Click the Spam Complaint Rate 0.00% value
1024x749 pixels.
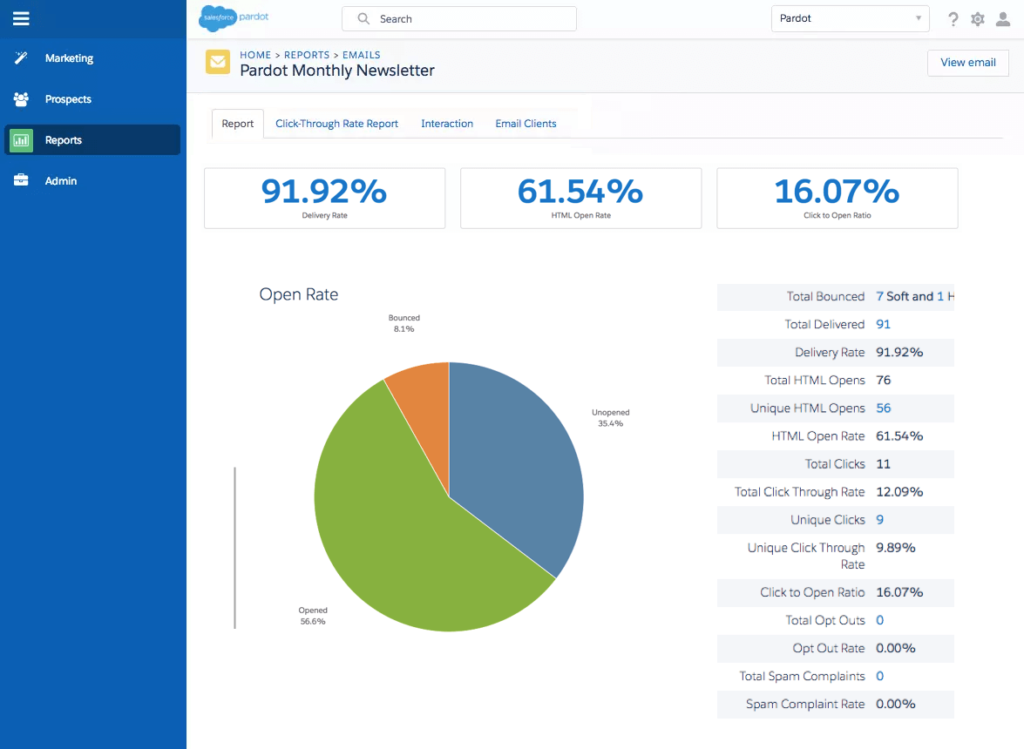click(895, 704)
